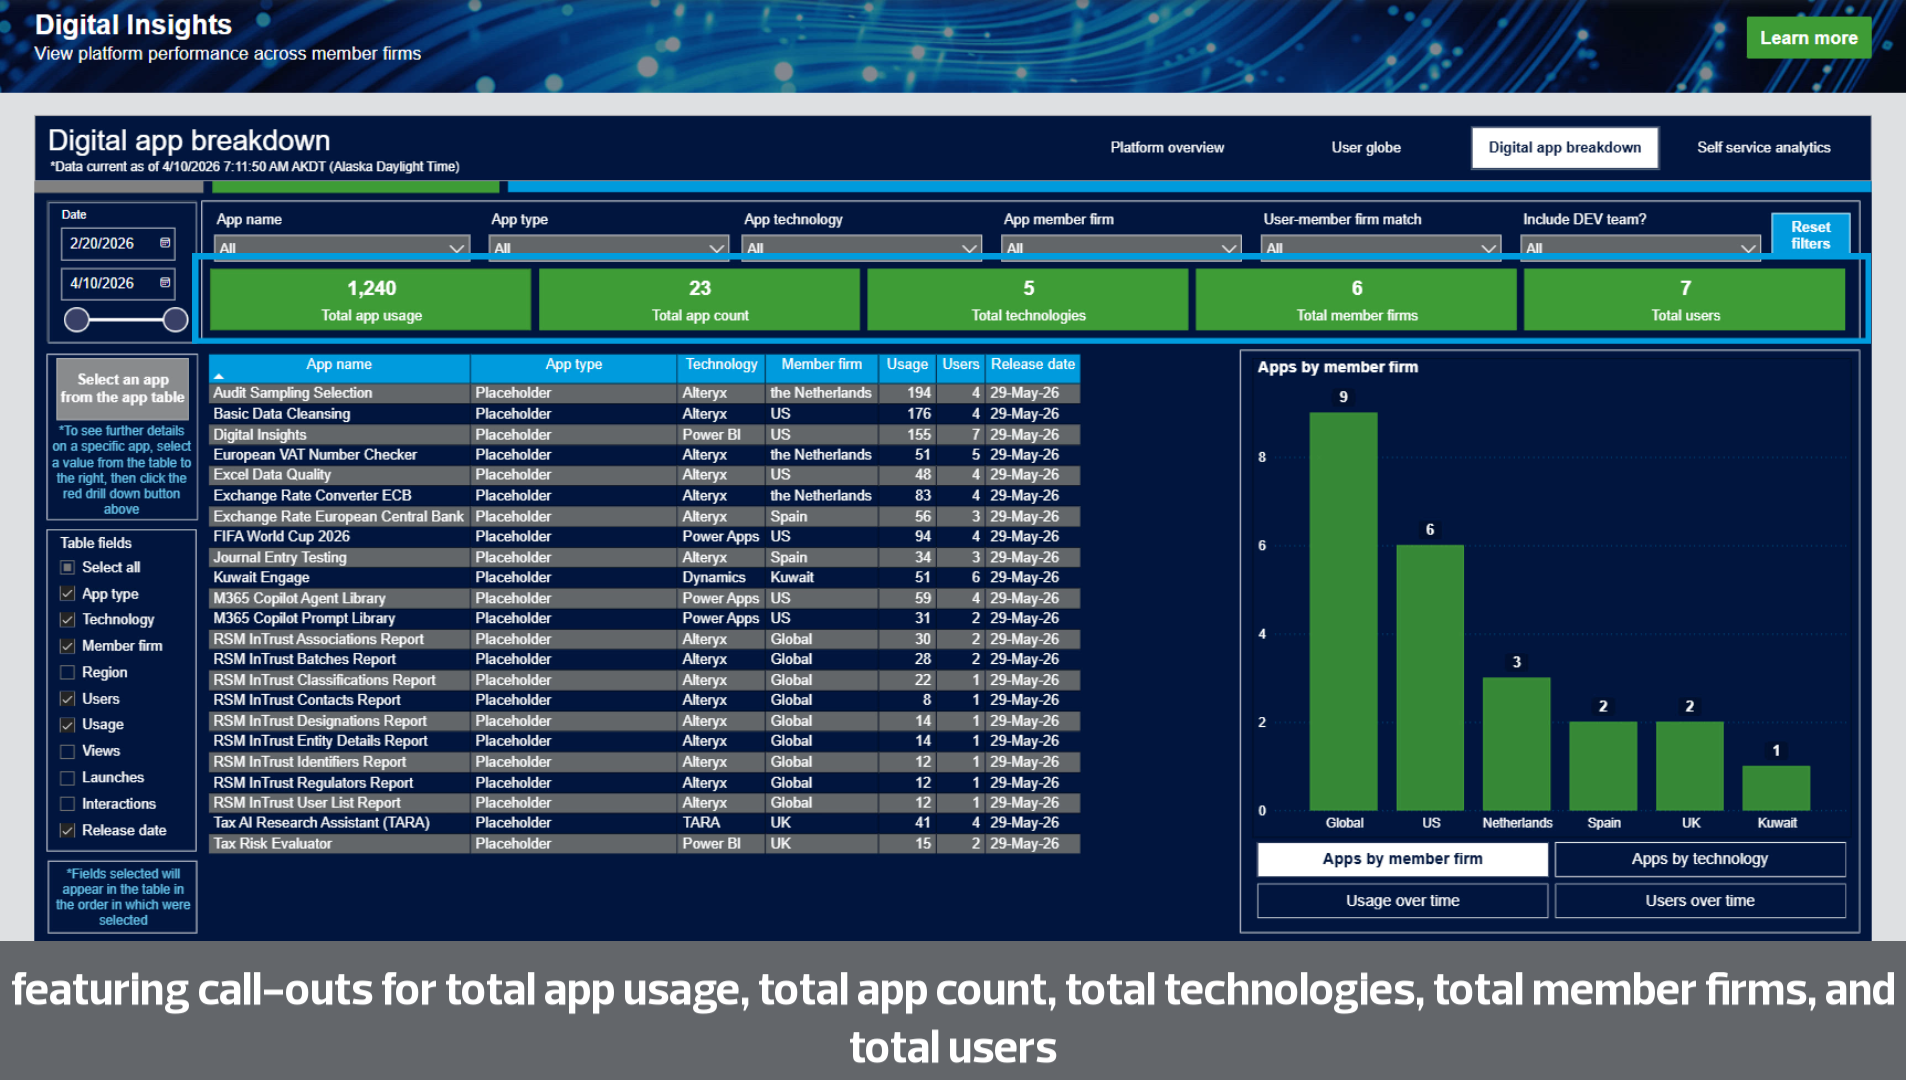
Task: Switch to the Platform overview tab
Action: (1167, 147)
